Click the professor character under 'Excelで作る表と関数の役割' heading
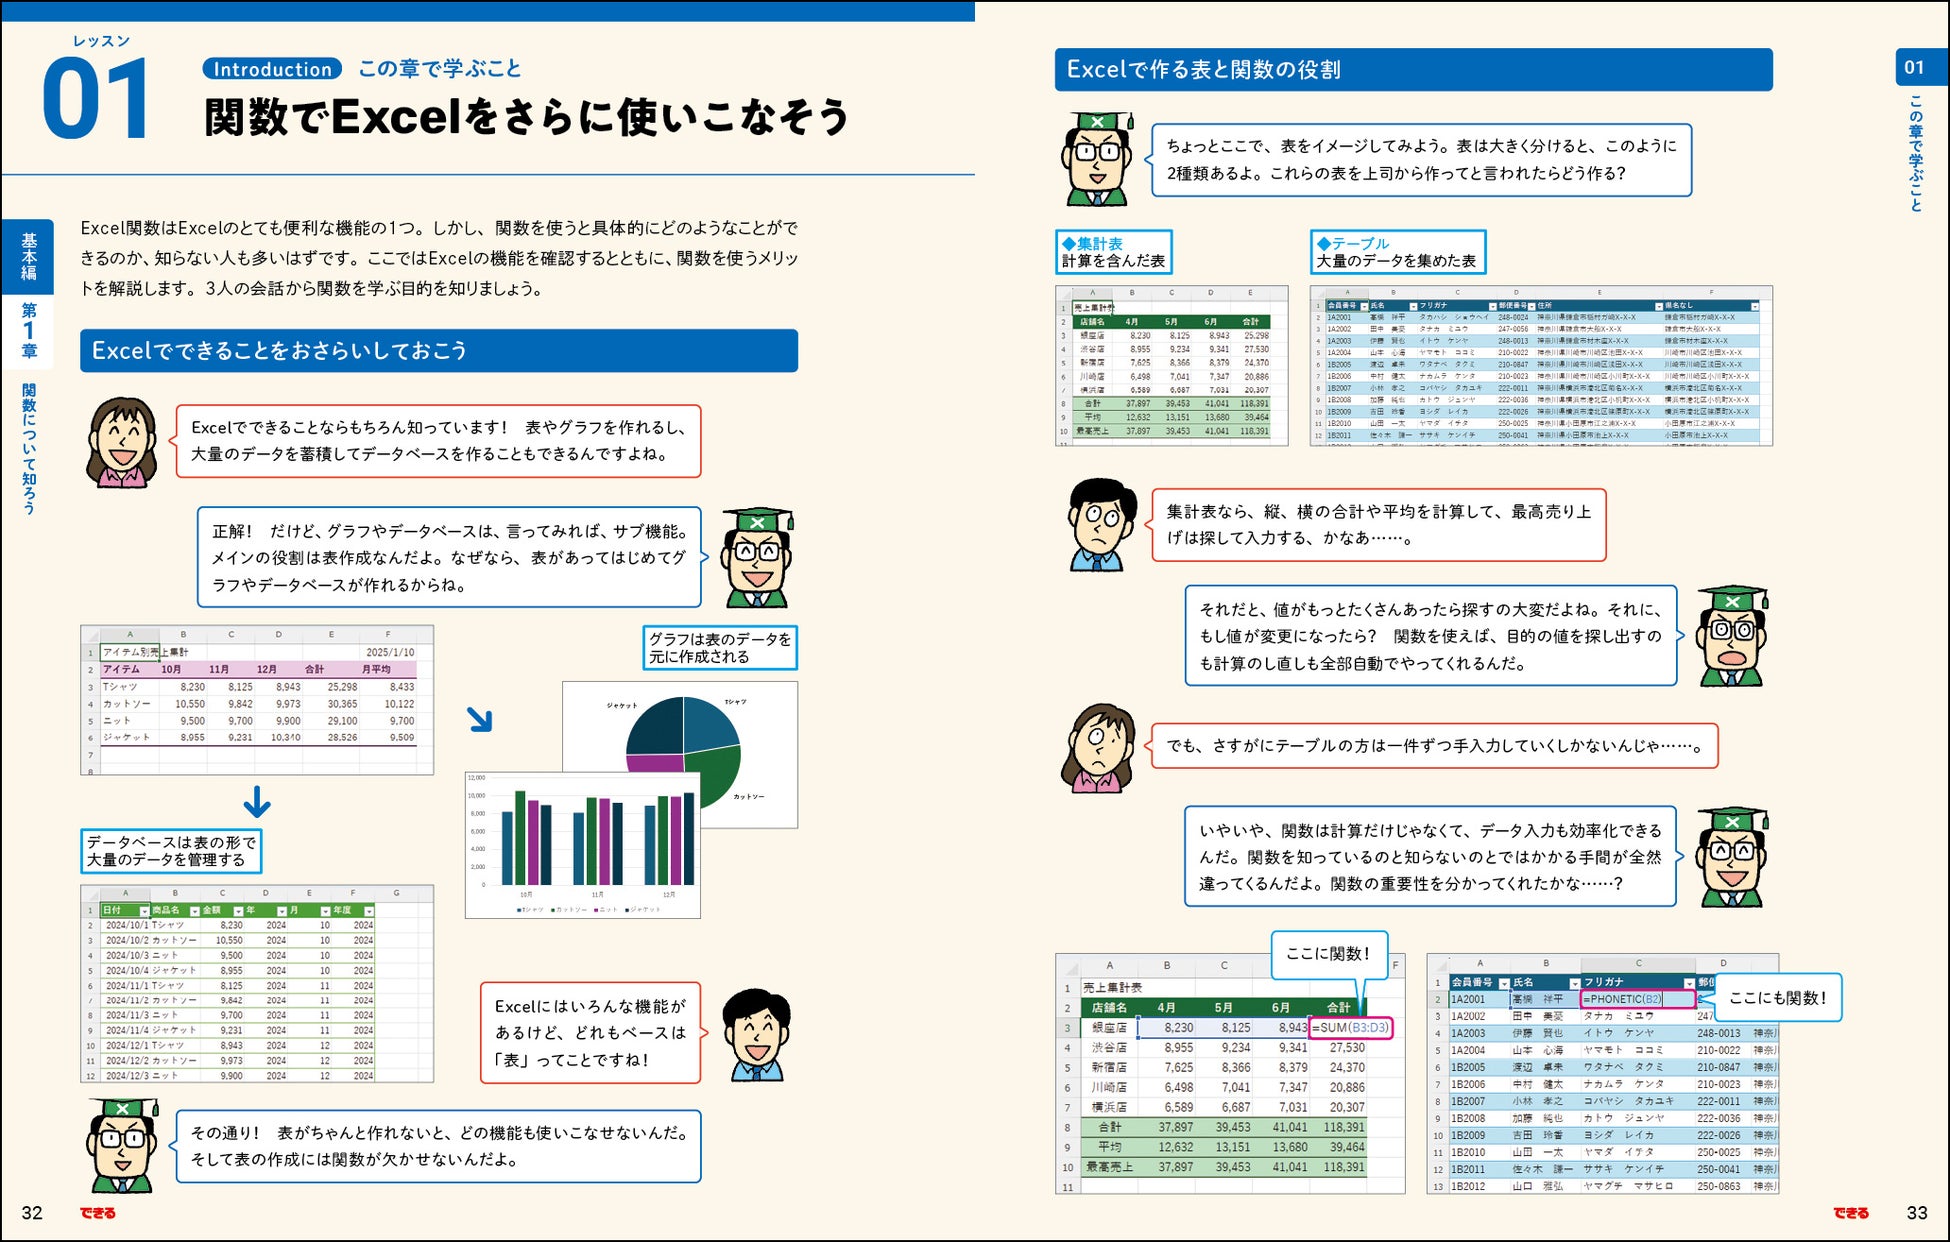 (x=1097, y=160)
